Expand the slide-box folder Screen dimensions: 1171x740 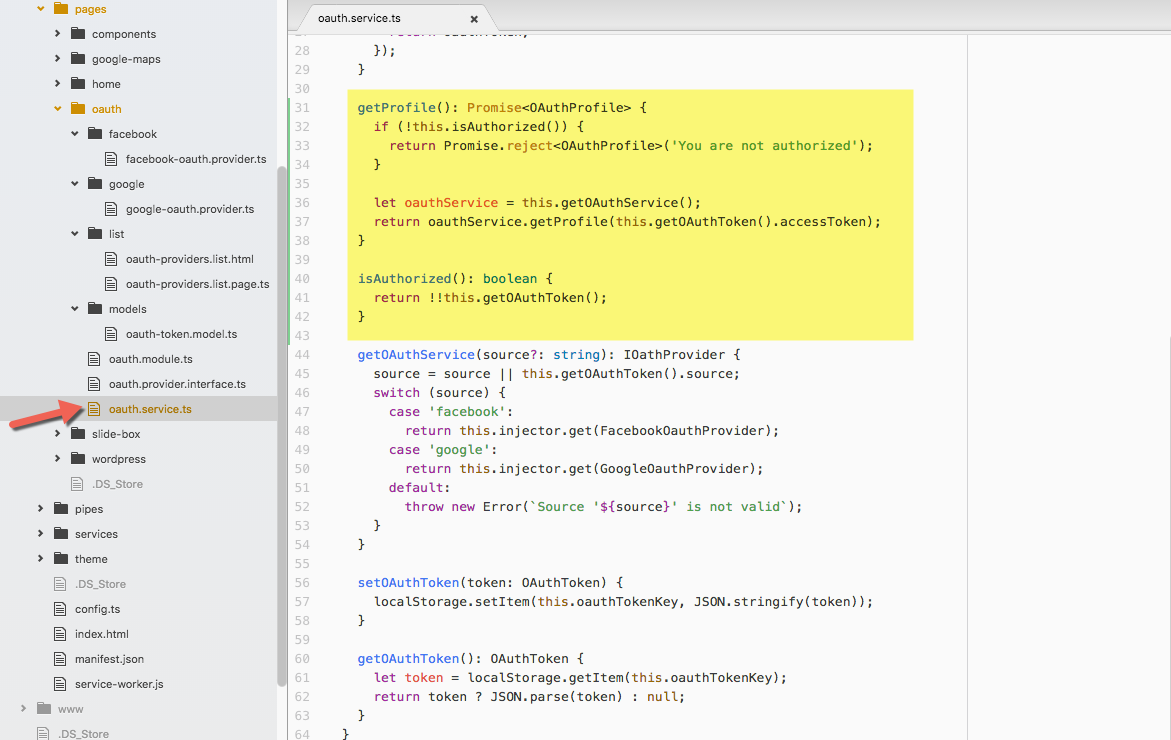(58, 434)
